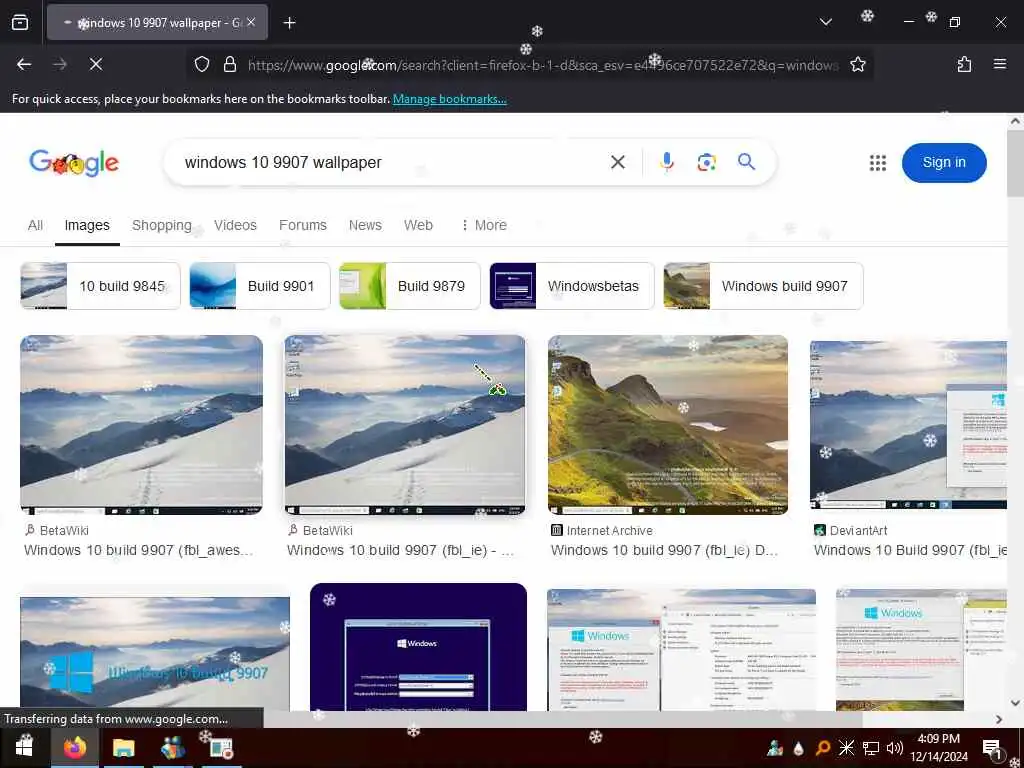Expand the list all tabs chevron
Viewport: 1024px width, 768px height.
[825, 22]
